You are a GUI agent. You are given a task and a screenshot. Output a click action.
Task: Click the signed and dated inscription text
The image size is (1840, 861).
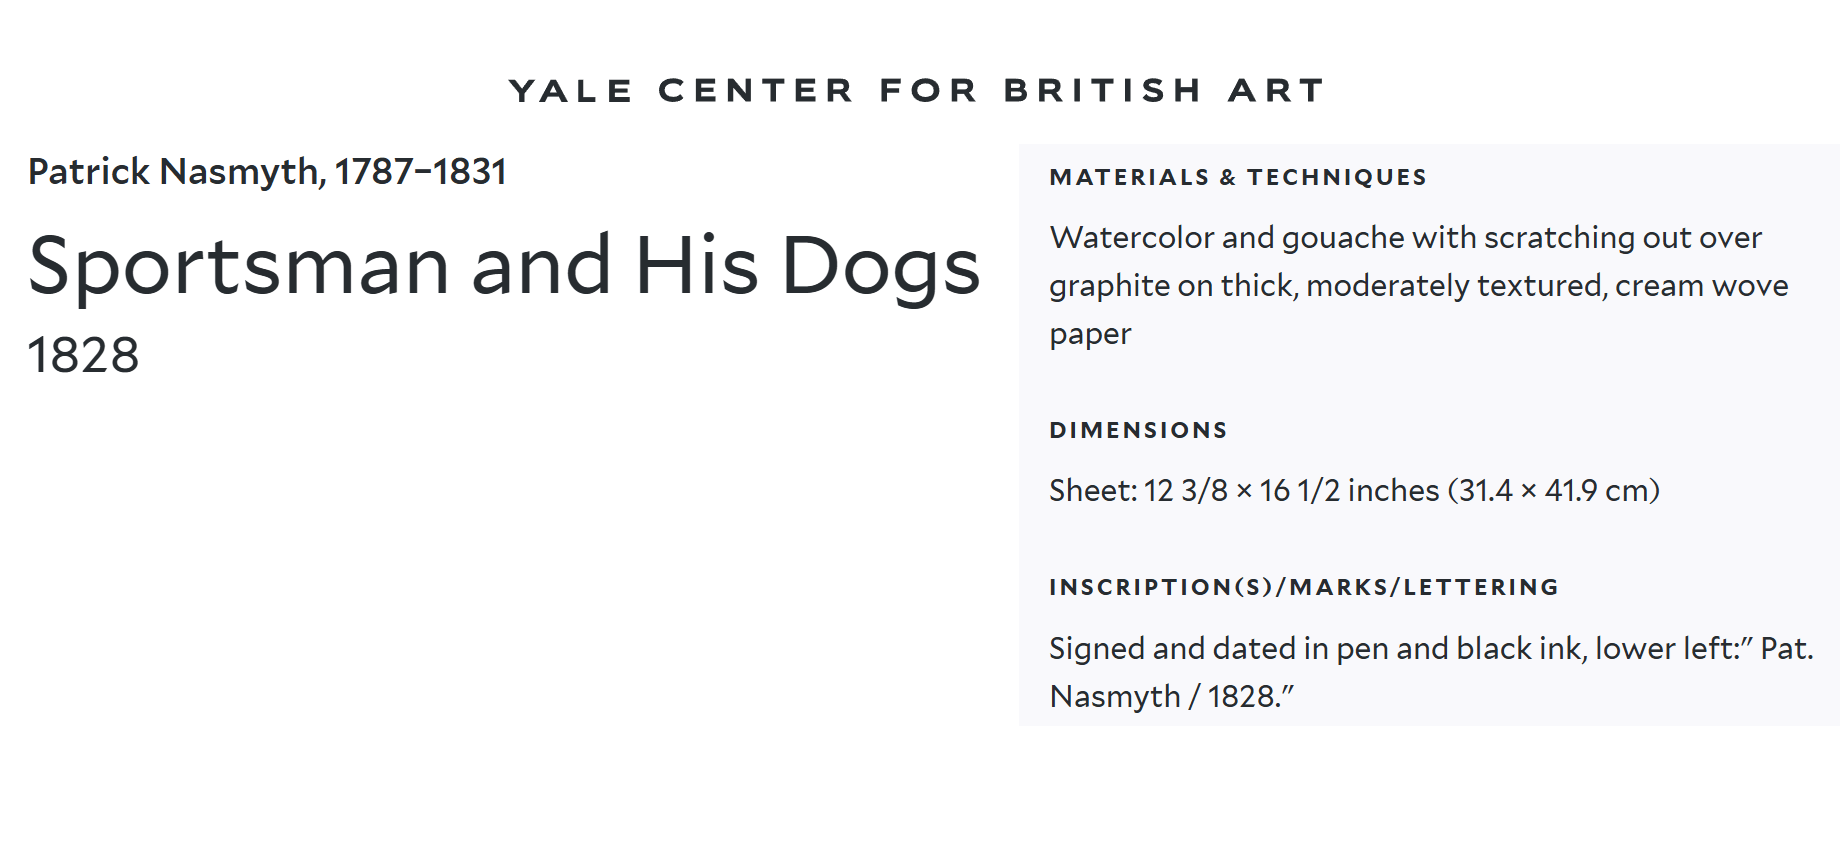[1431, 672]
